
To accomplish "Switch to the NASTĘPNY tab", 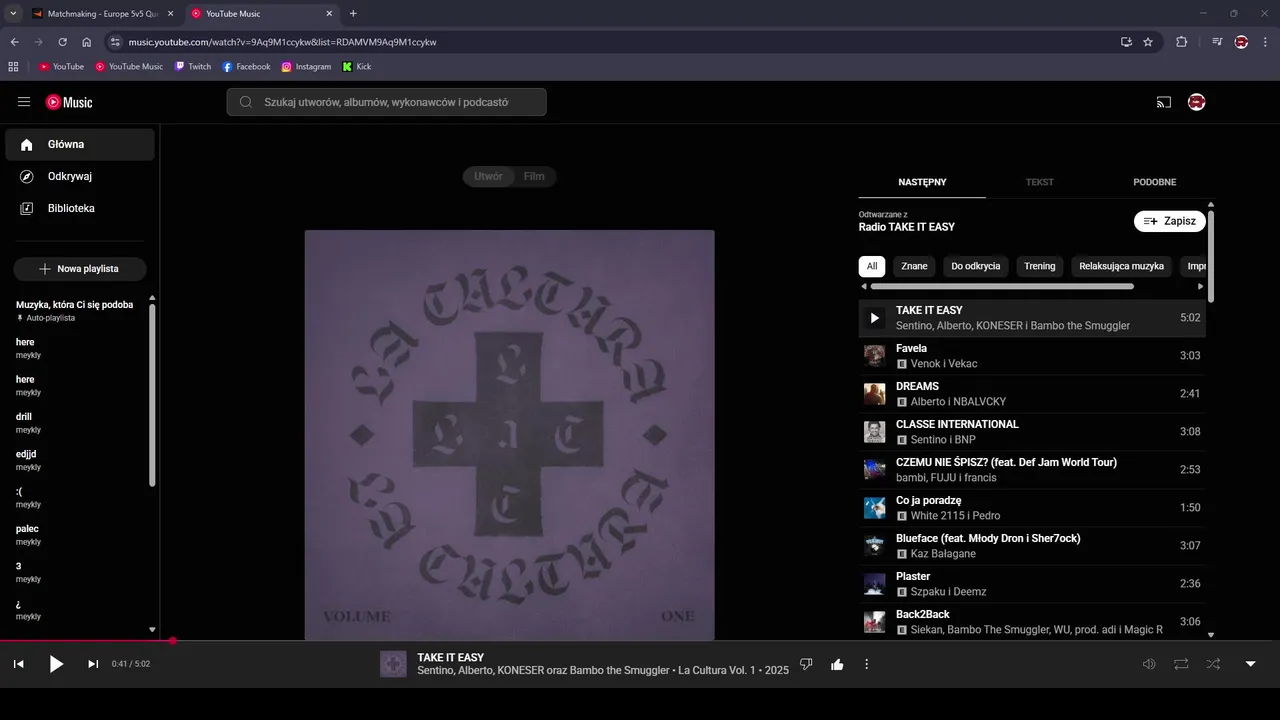I will point(922,182).
